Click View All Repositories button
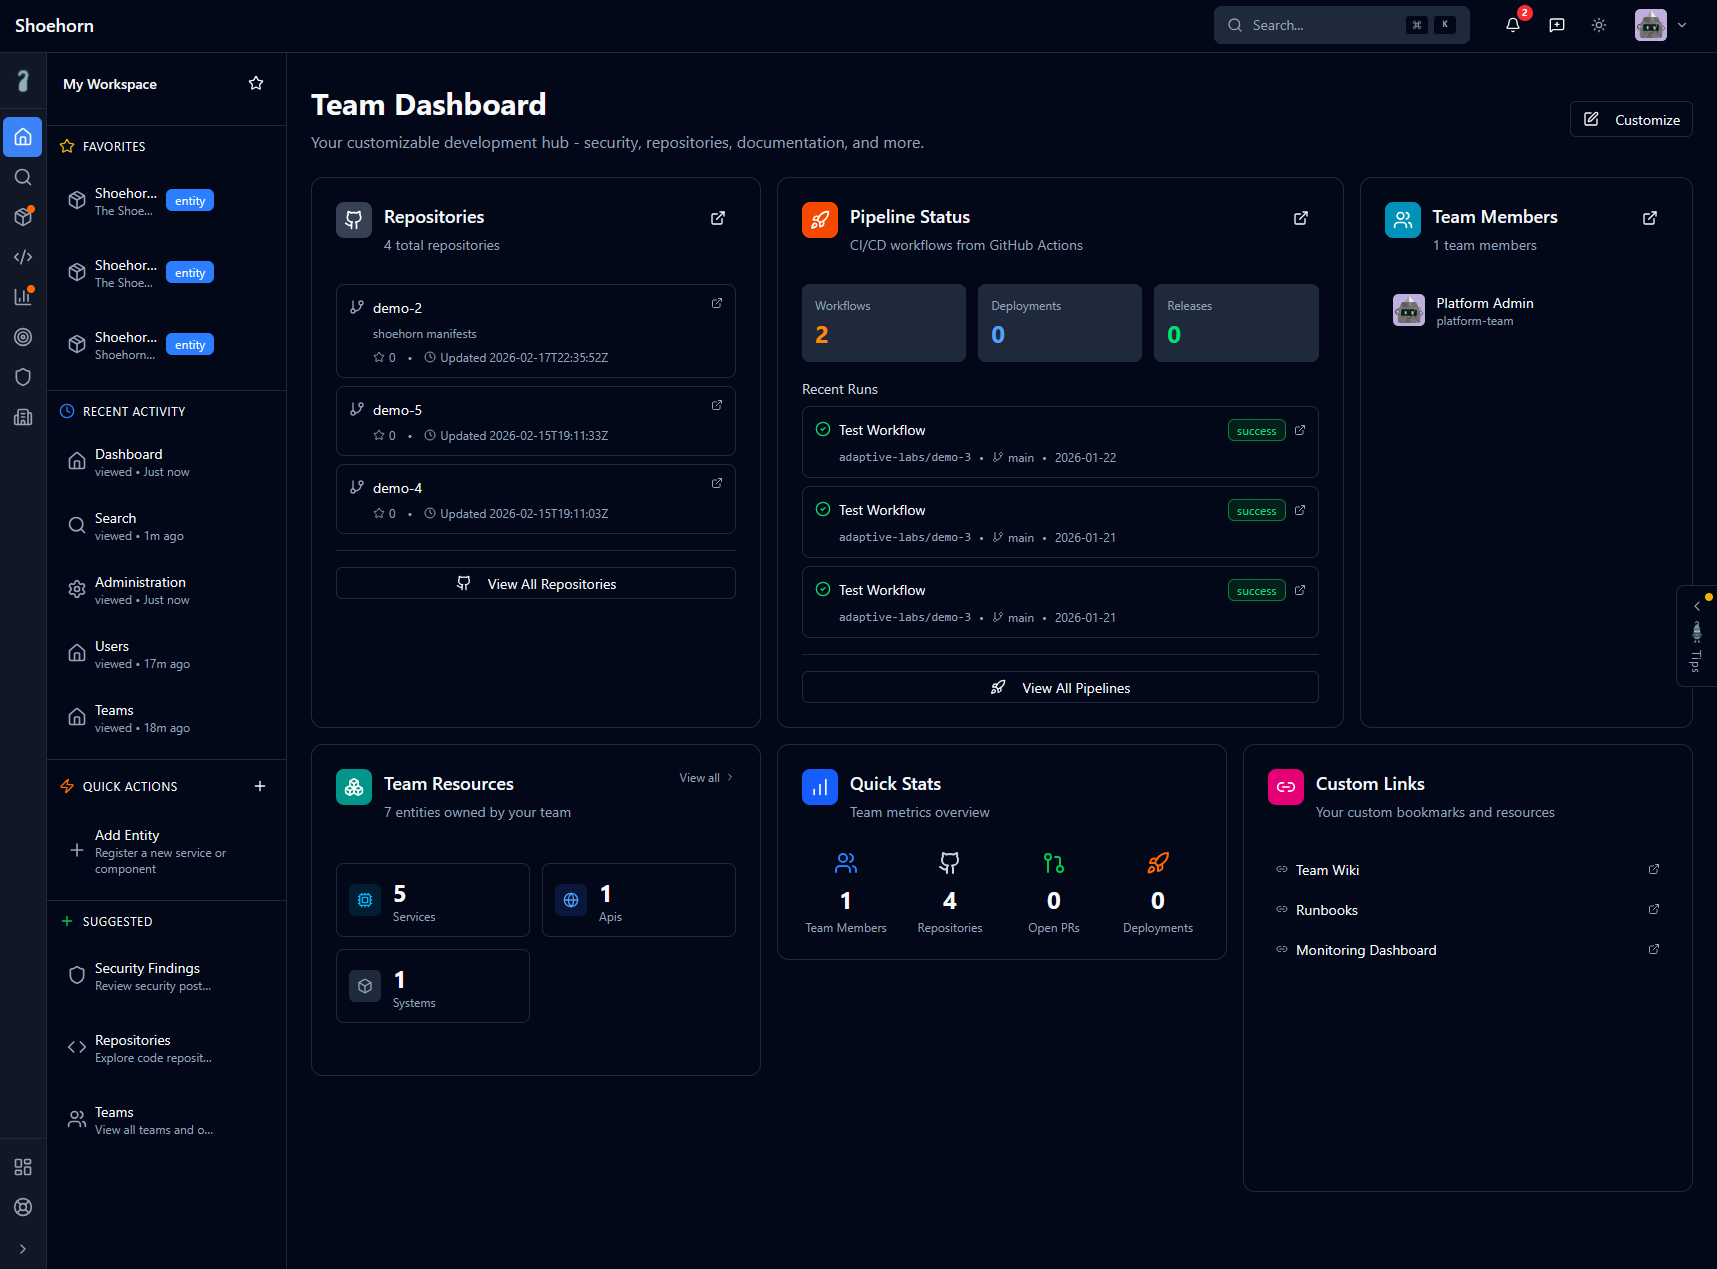The height and width of the screenshot is (1269, 1717). pyautogui.click(x=536, y=584)
